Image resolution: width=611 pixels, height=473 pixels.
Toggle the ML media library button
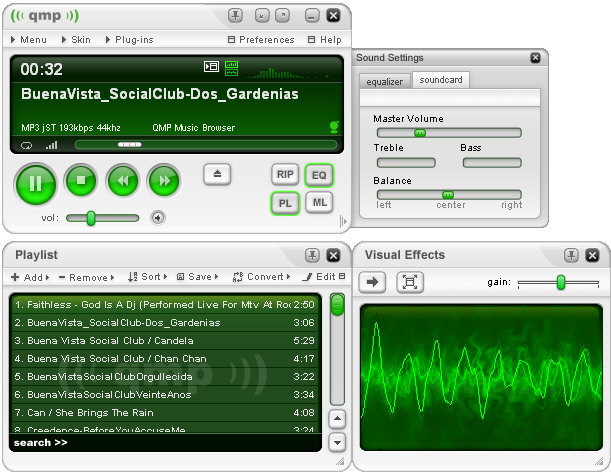click(319, 203)
